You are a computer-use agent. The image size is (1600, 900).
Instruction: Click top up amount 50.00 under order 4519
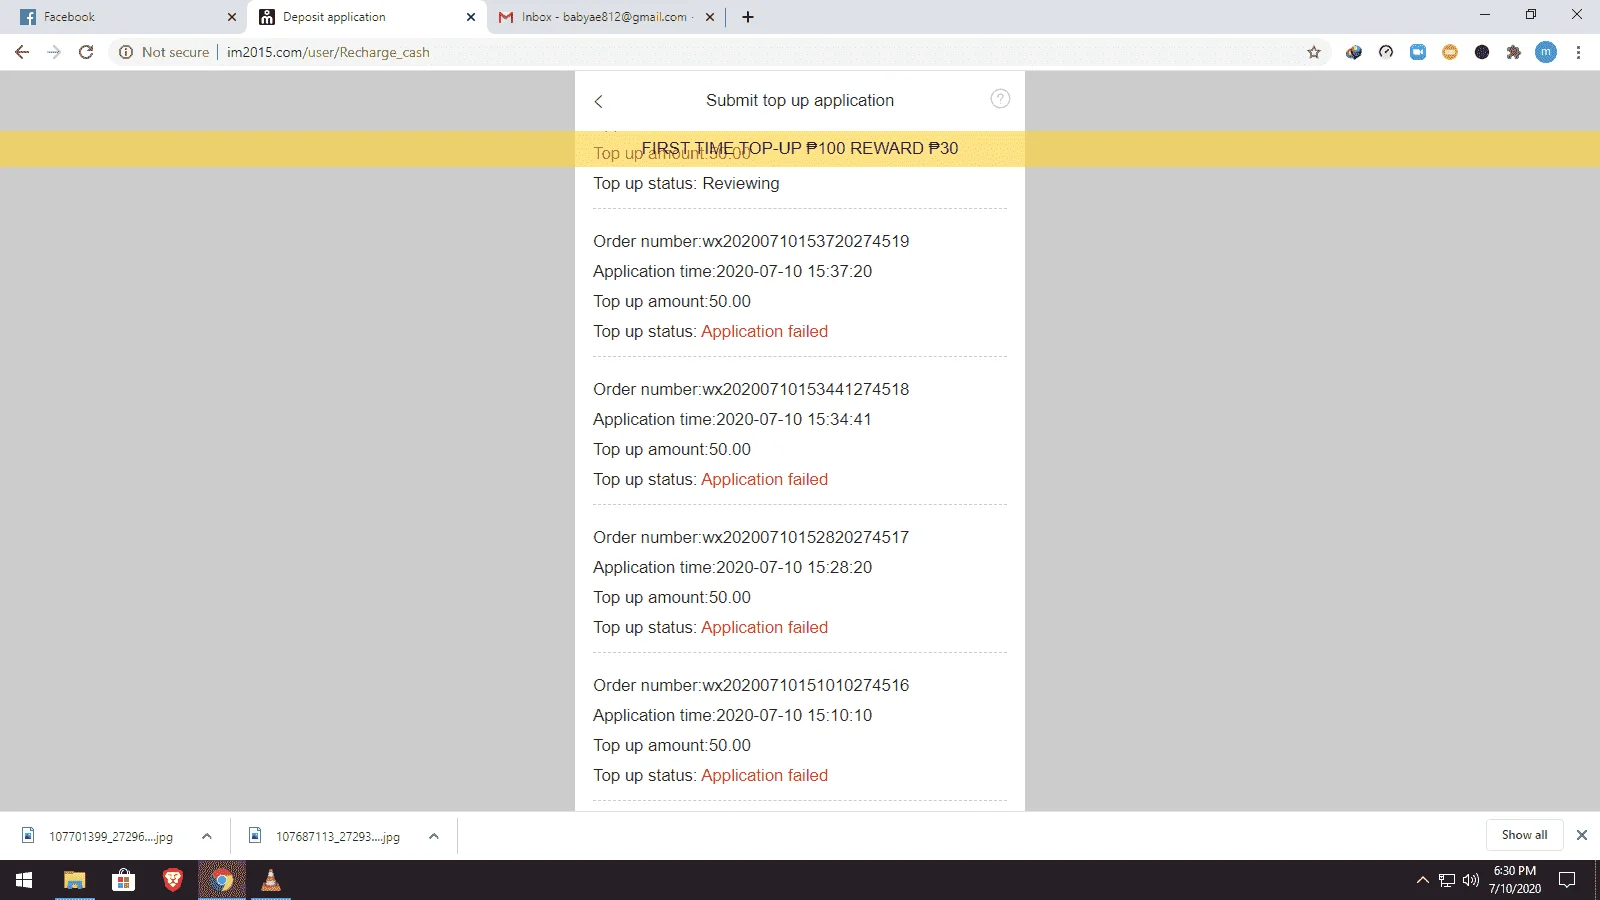(672, 301)
